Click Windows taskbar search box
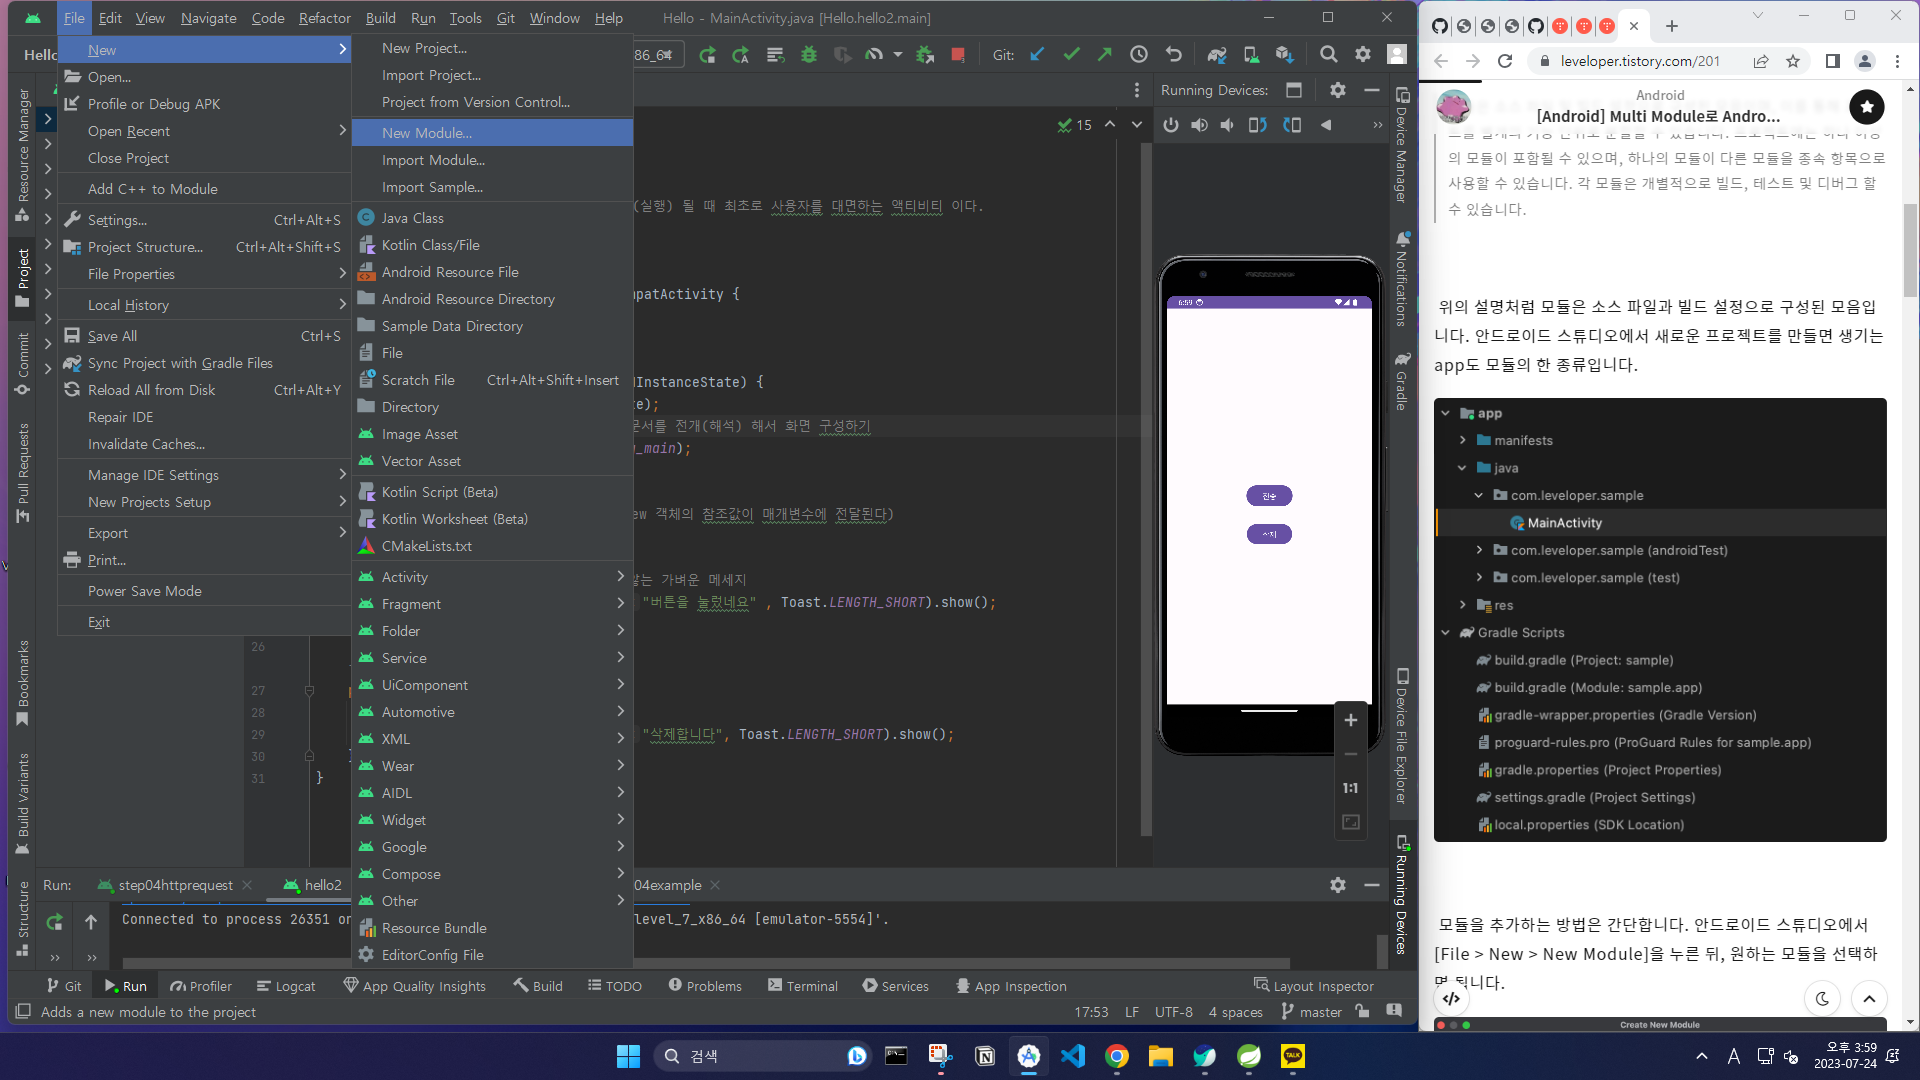1920x1080 pixels. 762,1056
